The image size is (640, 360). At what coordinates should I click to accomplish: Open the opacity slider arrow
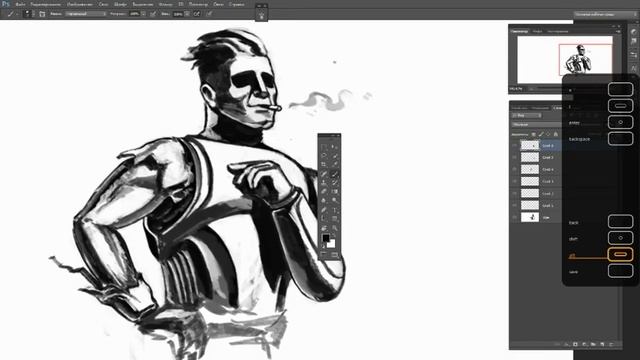pos(143,13)
